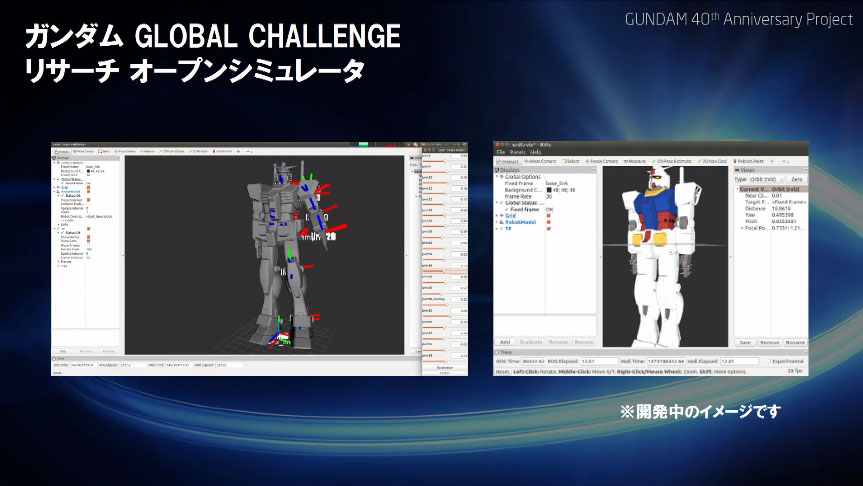The height and width of the screenshot is (486, 863).
Task: Click Add button under urdf.rviz Displays panel
Action: click(505, 342)
